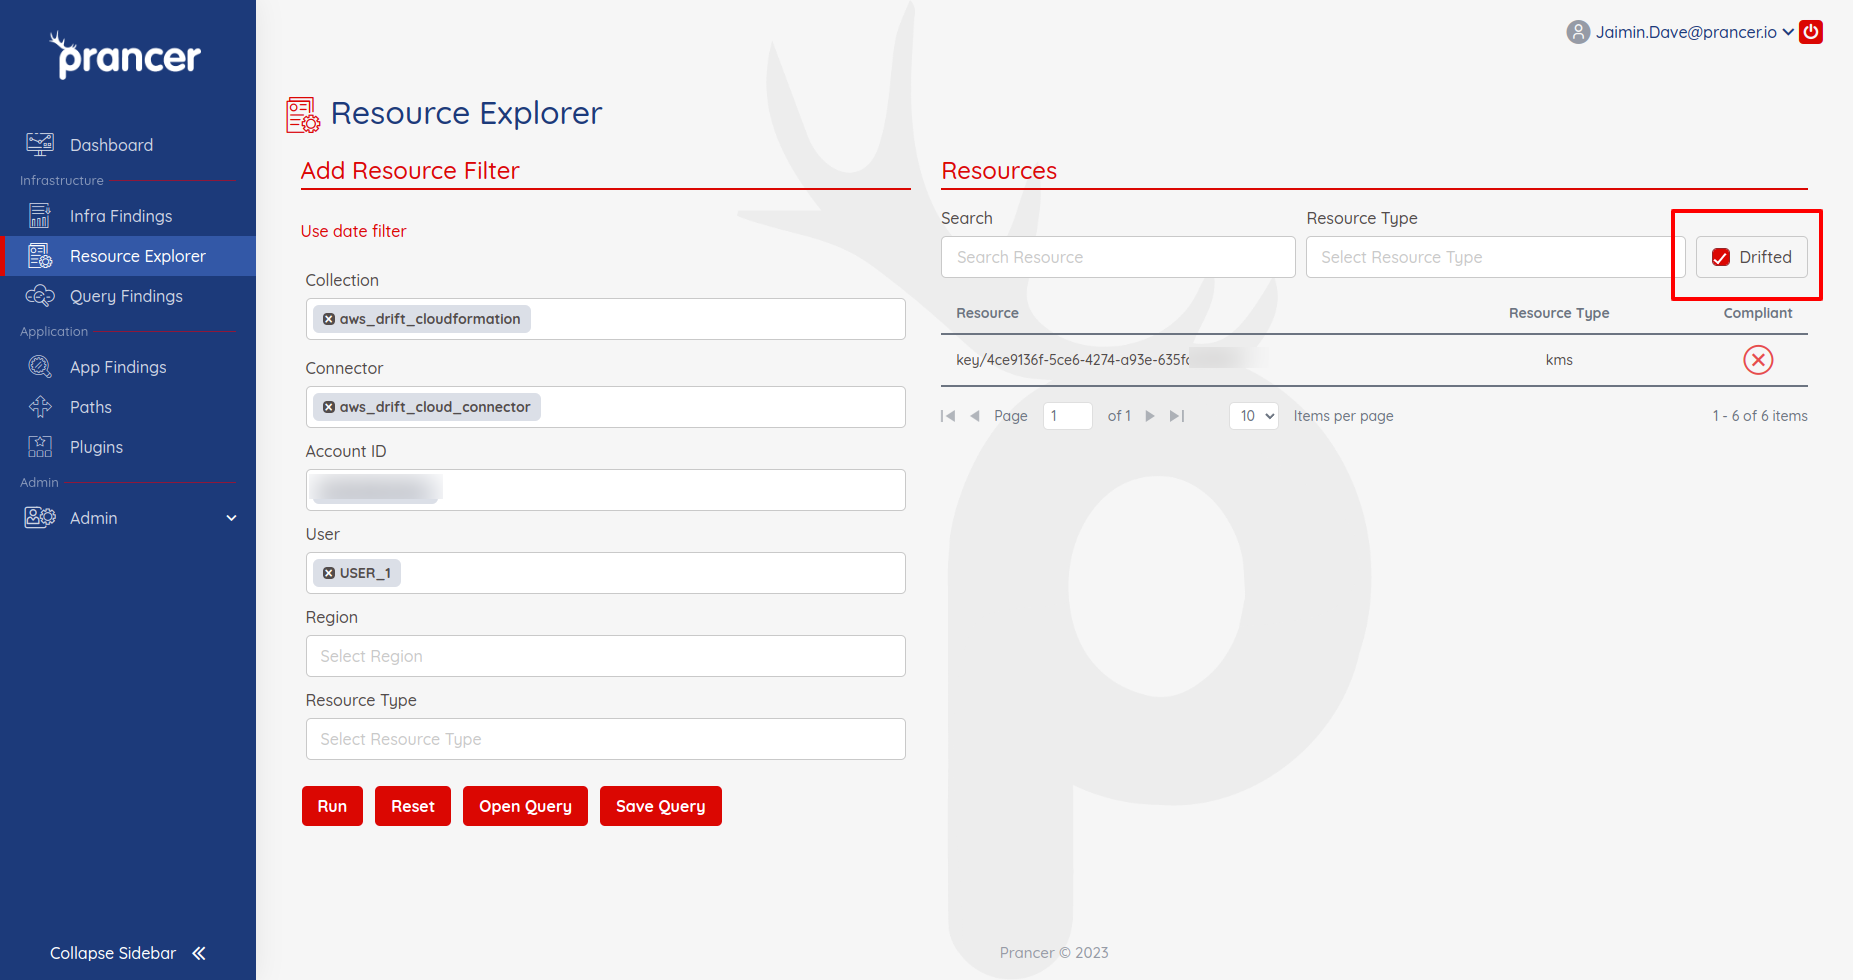Open the Select Region dropdown
1853x980 pixels.
click(606, 656)
